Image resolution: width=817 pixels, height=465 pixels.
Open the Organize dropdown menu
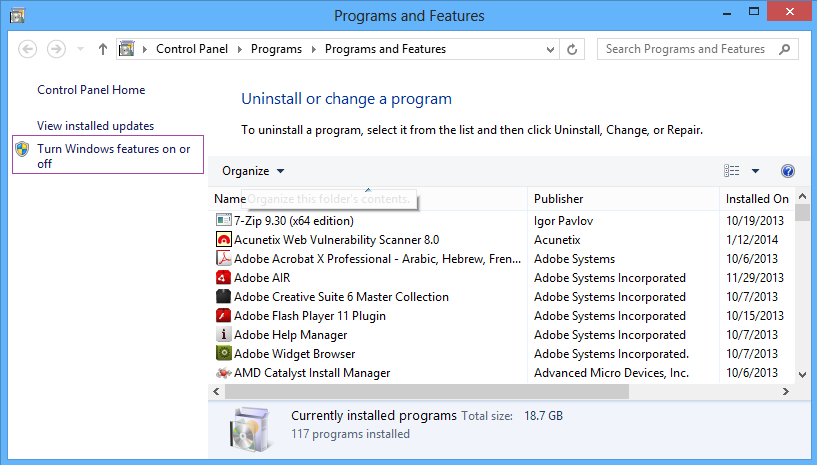tap(253, 172)
